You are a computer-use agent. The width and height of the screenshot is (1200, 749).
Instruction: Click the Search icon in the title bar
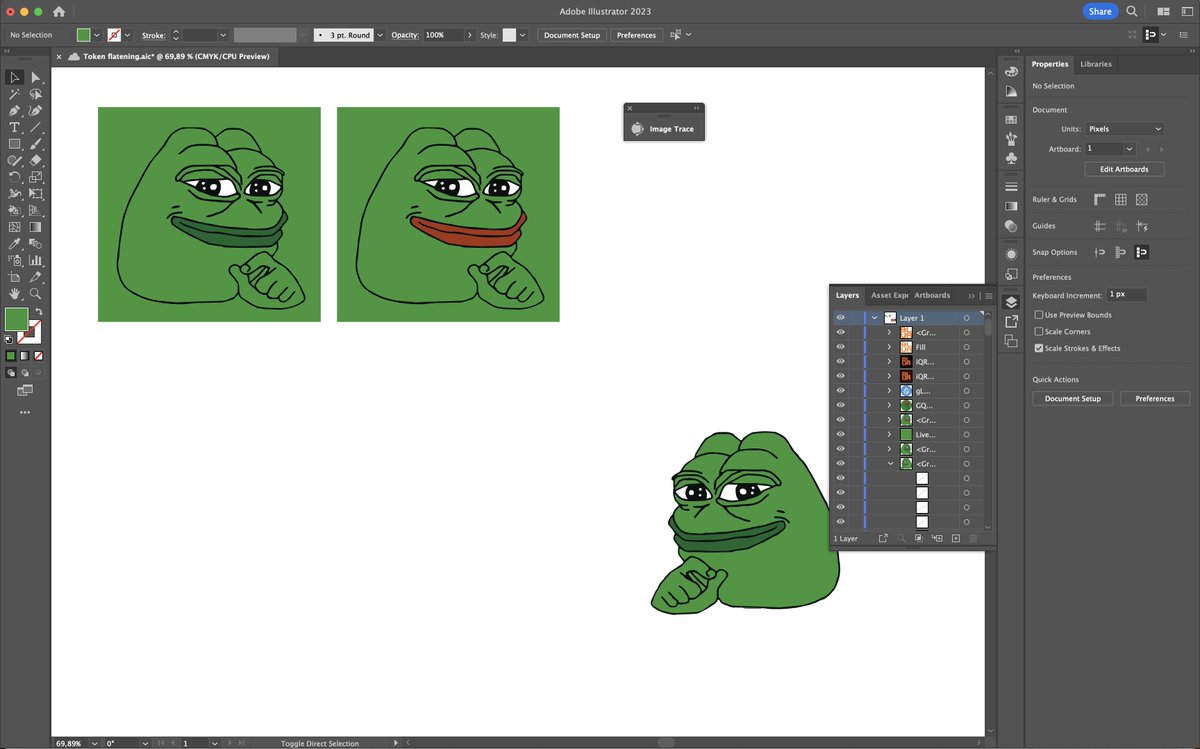coord(1131,11)
